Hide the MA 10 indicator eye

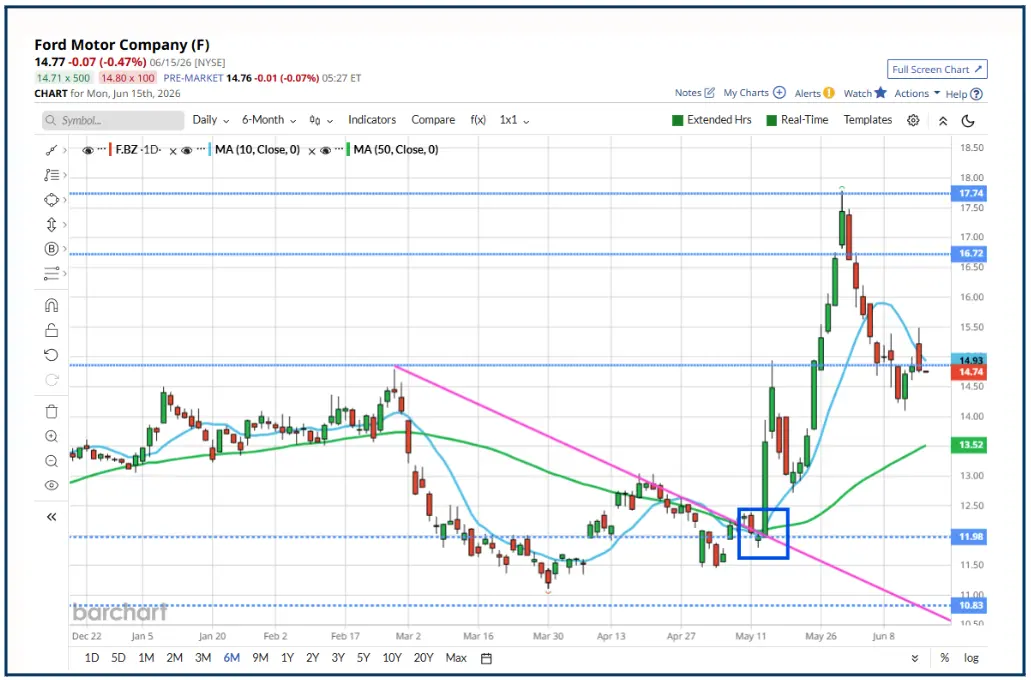click(x=187, y=151)
